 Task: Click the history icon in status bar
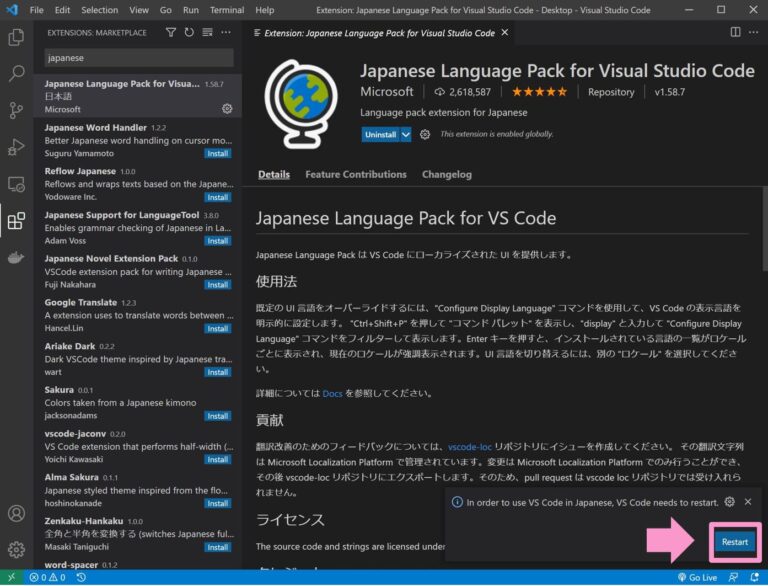[x=81, y=578]
